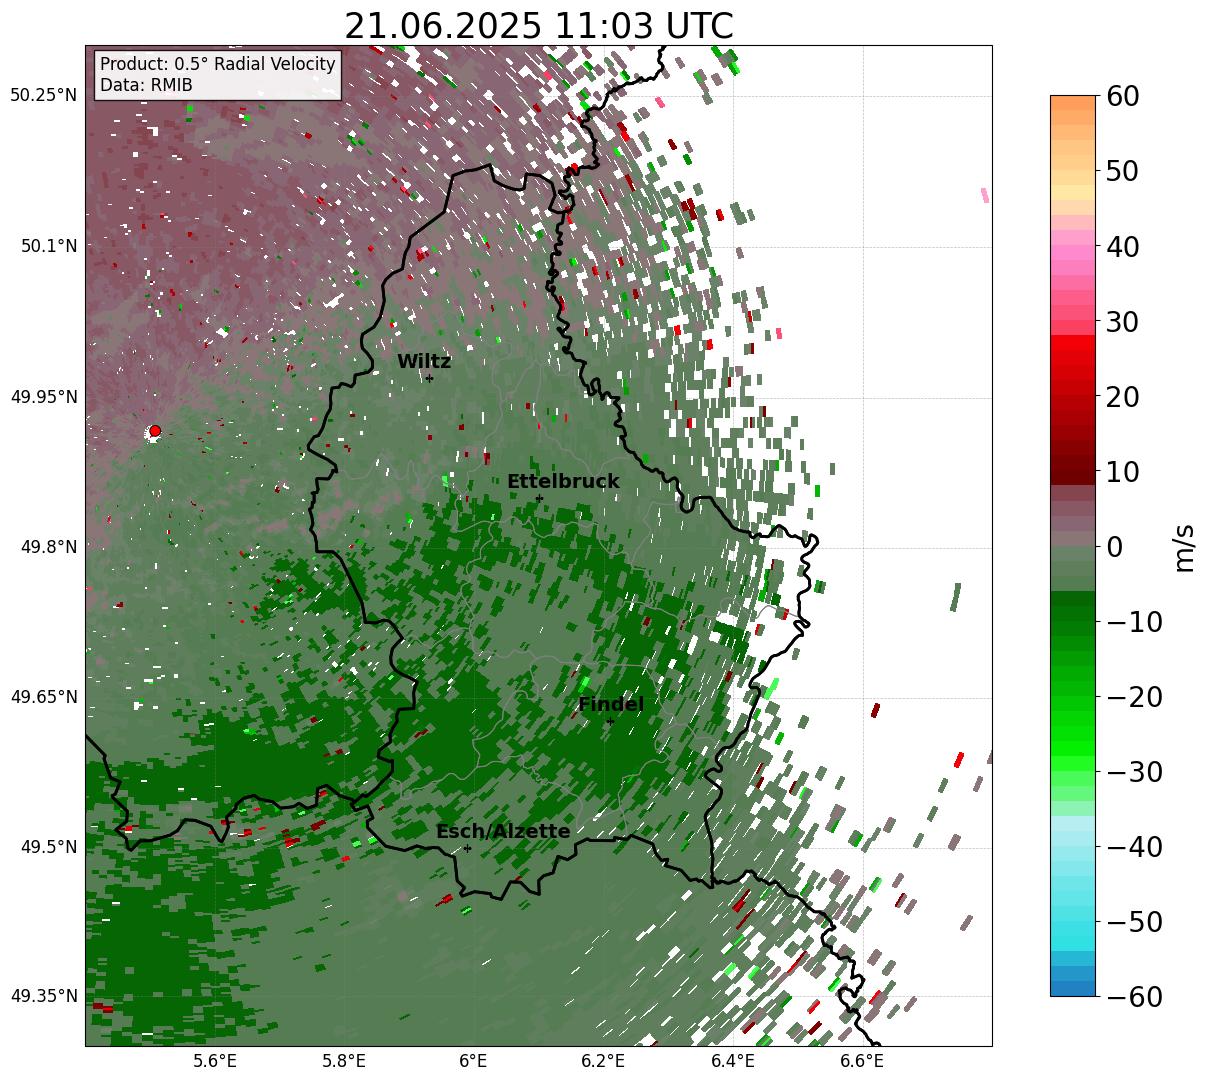1207x1081 pixels.
Task: Click the −50 tick label on colorbar
Action: coord(1134,922)
